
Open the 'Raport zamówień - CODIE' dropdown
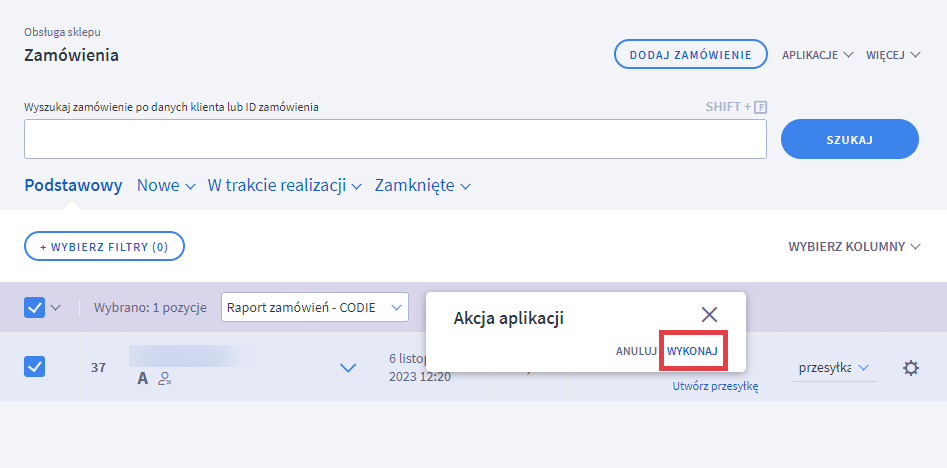pyautogui.click(x=314, y=307)
